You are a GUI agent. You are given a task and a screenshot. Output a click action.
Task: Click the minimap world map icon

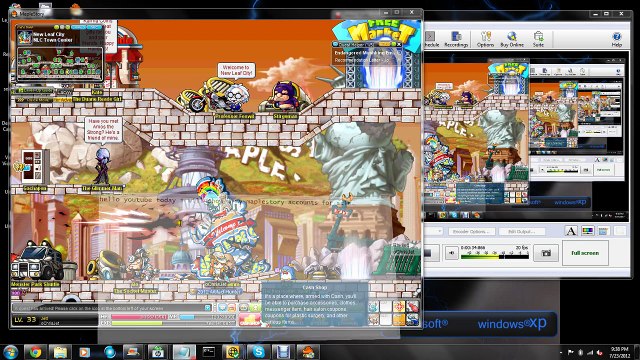click(x=24, y=37)
